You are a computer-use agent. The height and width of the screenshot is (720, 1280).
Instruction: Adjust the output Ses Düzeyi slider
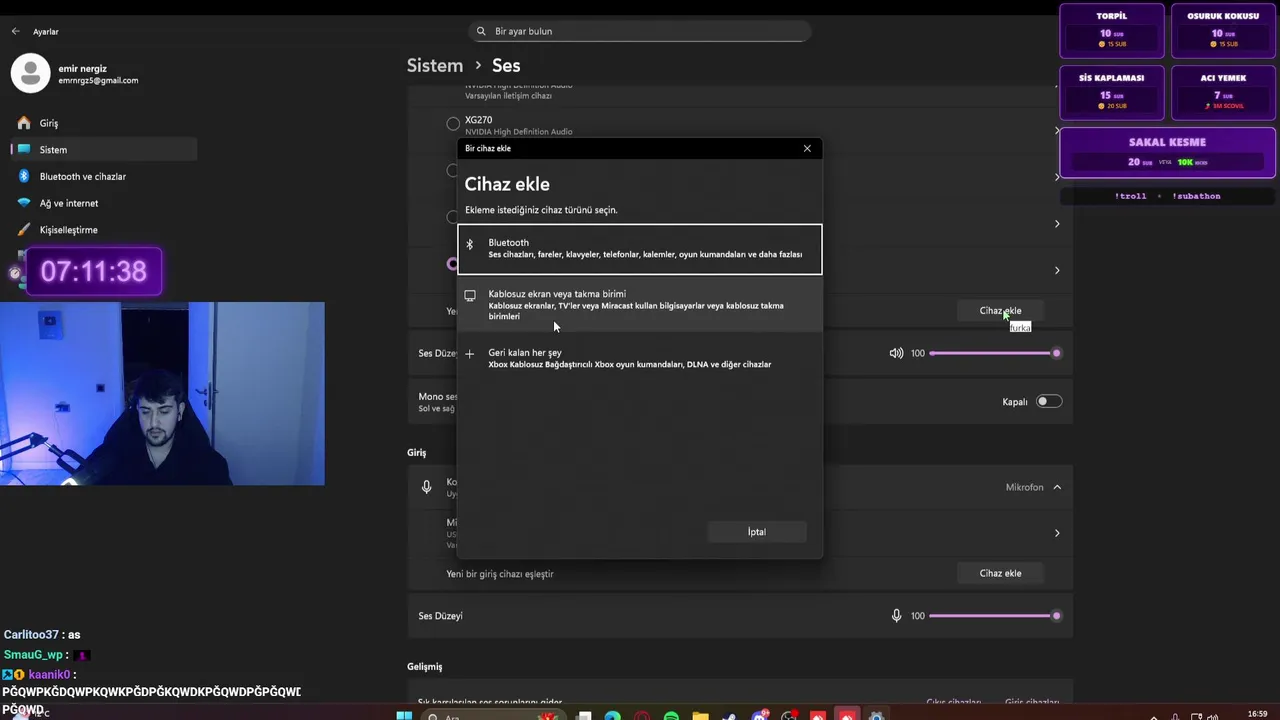point(995,353)
